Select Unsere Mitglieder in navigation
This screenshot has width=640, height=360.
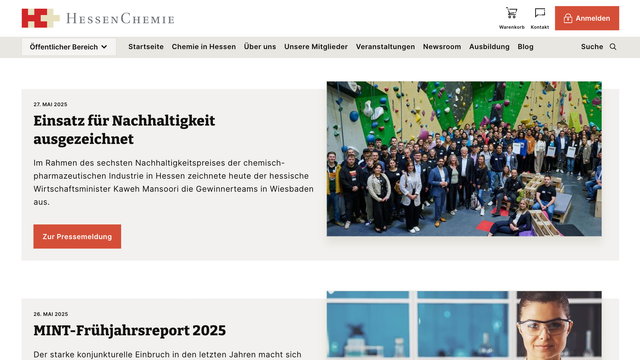click(x=316, y=47)
